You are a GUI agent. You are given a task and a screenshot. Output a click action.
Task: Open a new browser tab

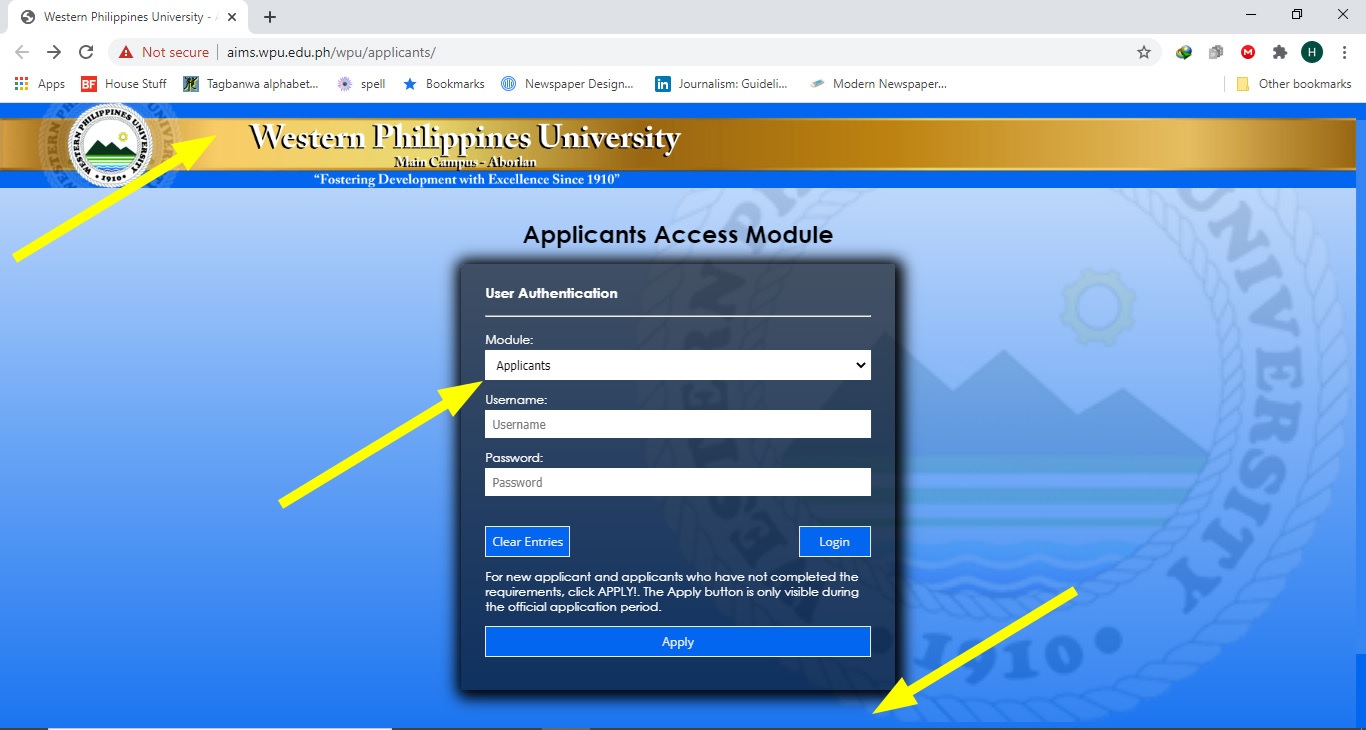pos(270,17)
